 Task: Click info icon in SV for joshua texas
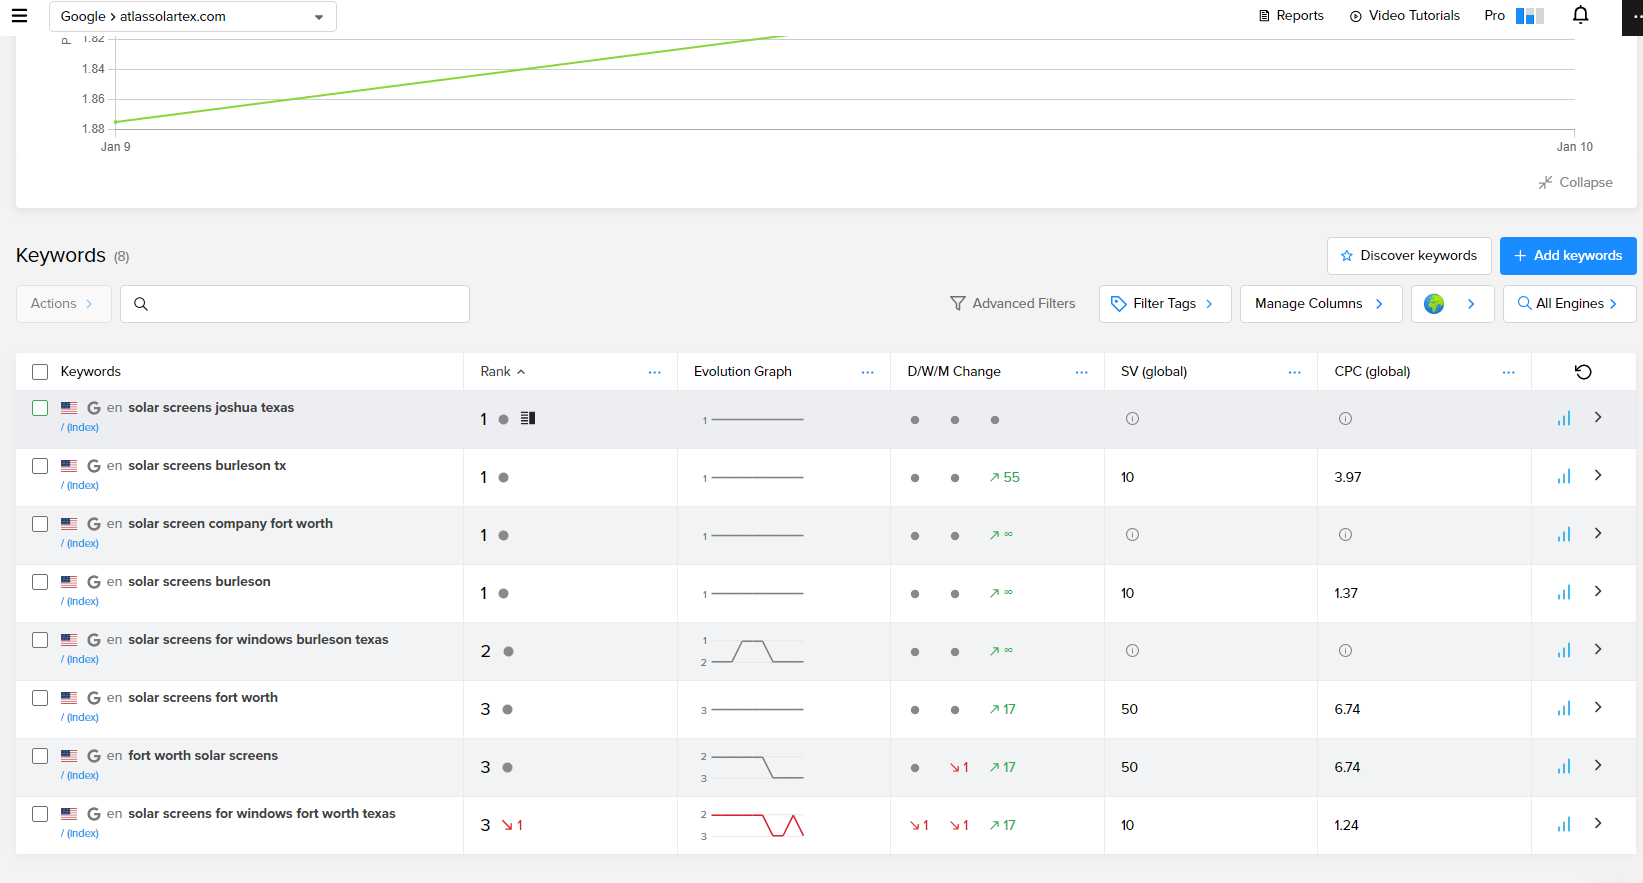coord(1132,419)
